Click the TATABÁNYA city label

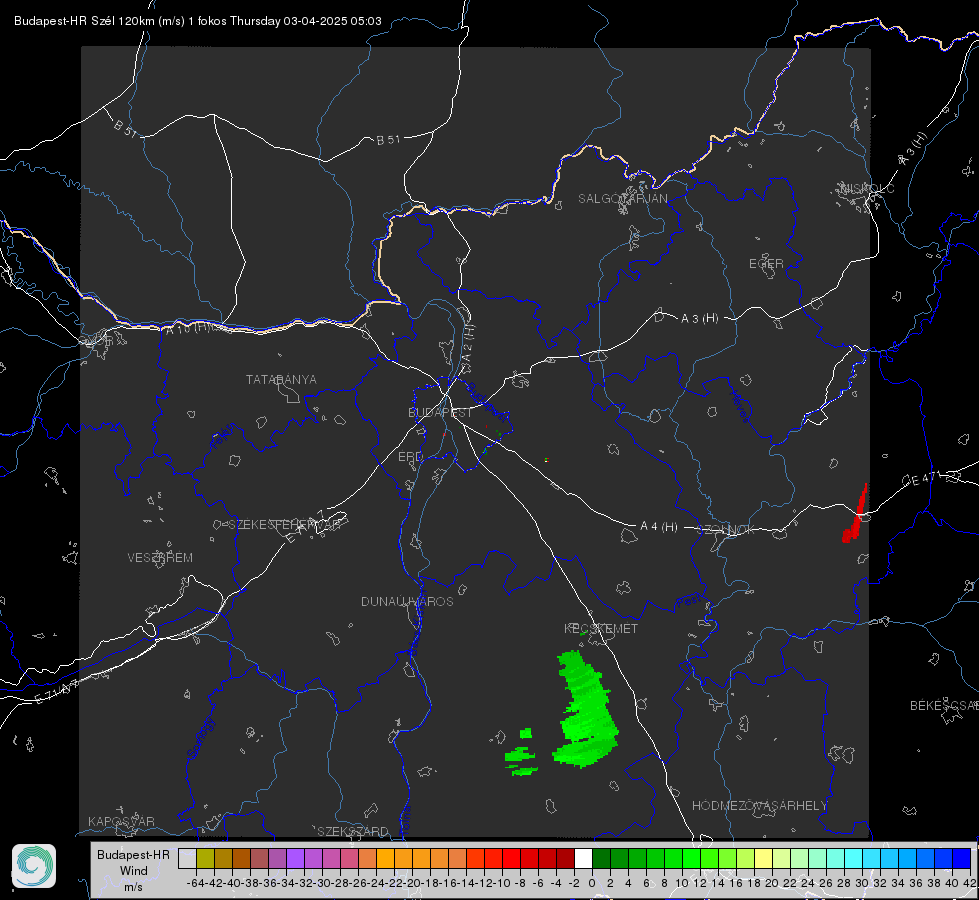coord(281,380)
